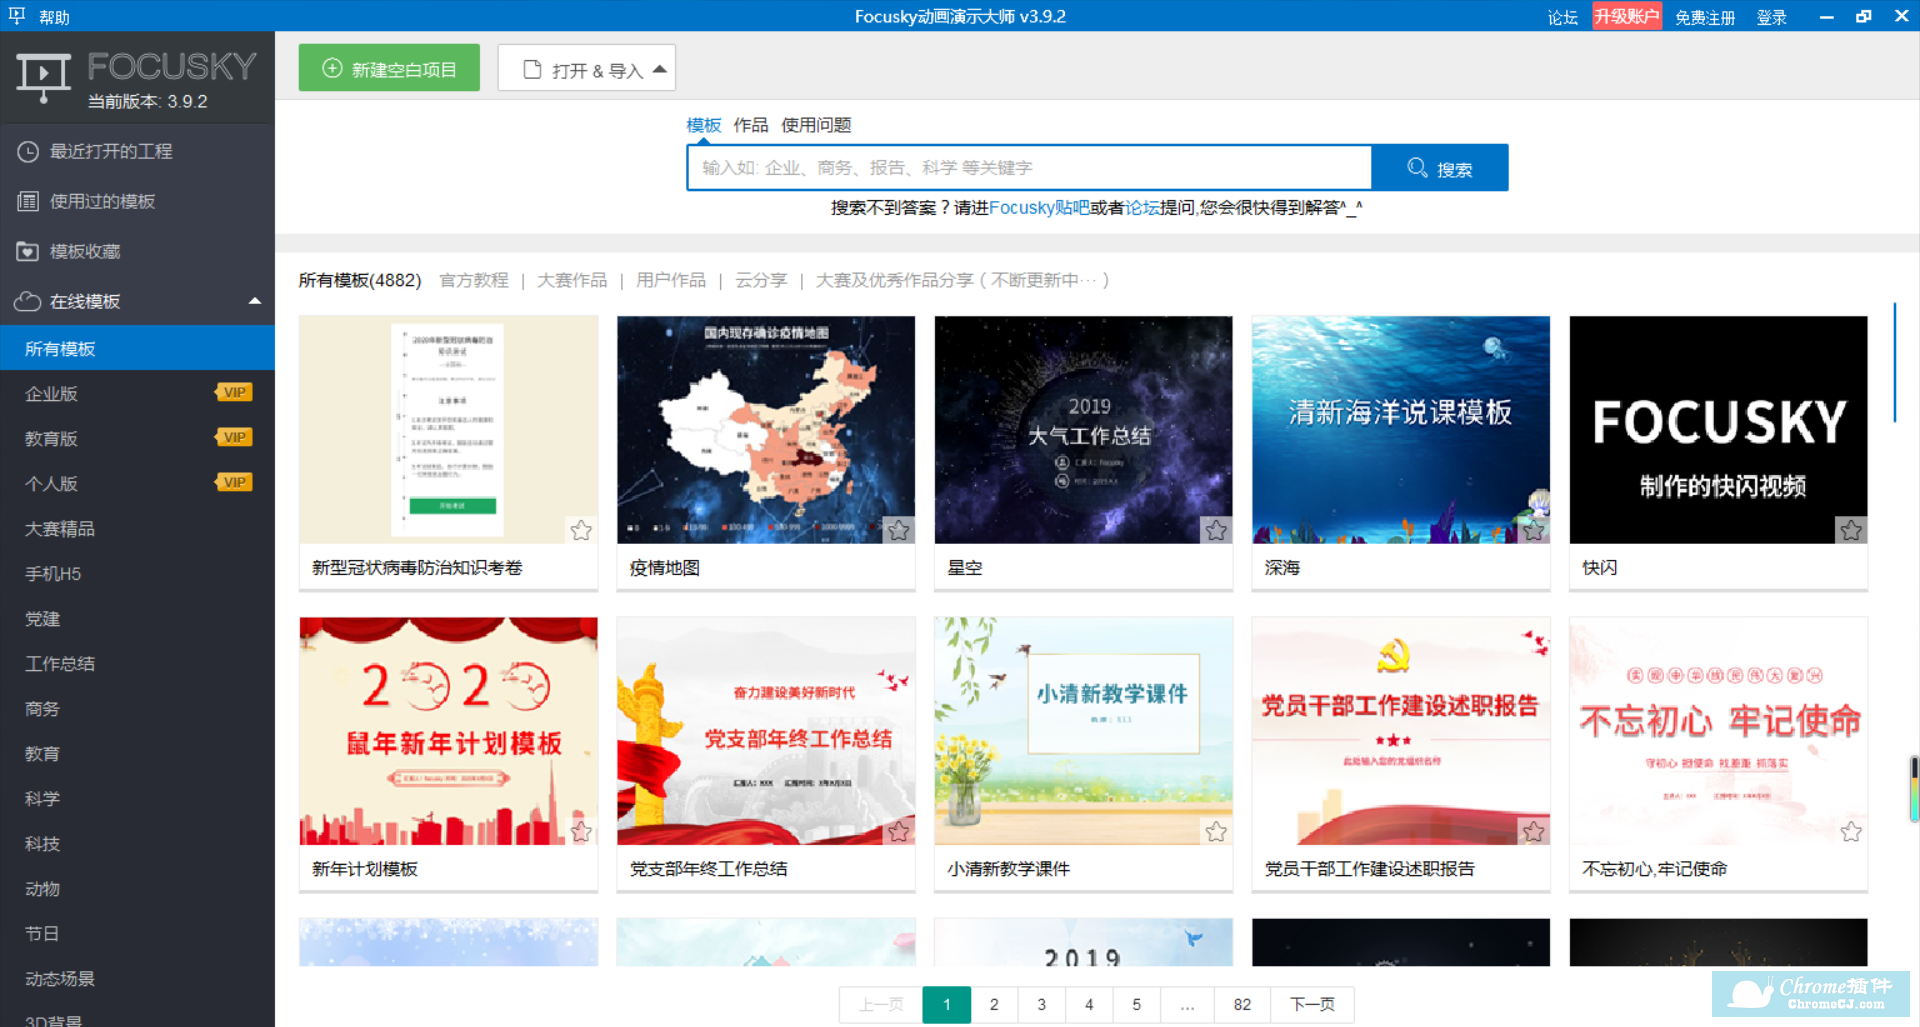This screenshot has height=1027, width=1920.
Task: Jump to last page 82
Action: point(1242,1005)
